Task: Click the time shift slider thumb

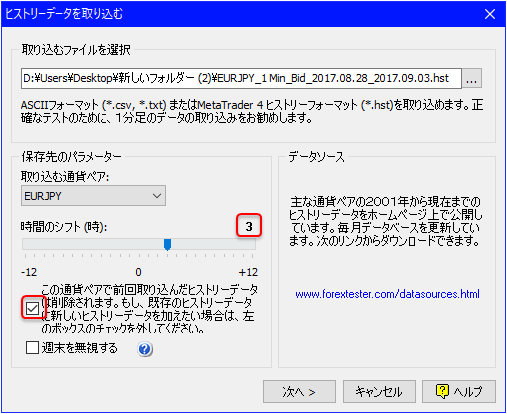Action: point(168,244)
